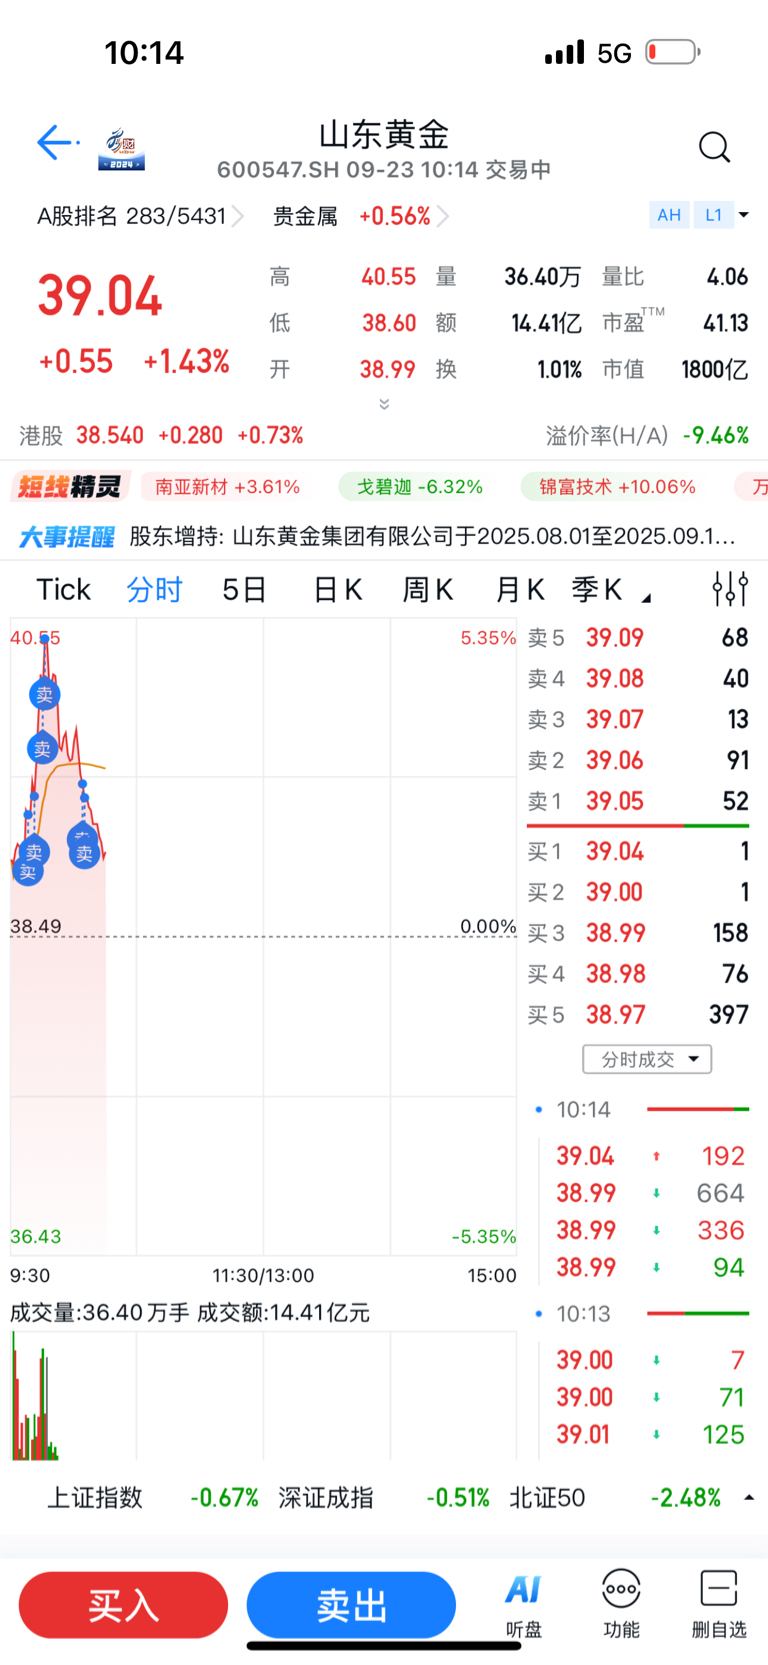Select 卖2 39.06 order row
This screenshot has height=1665, width=768.
click(x=638, y=761)
